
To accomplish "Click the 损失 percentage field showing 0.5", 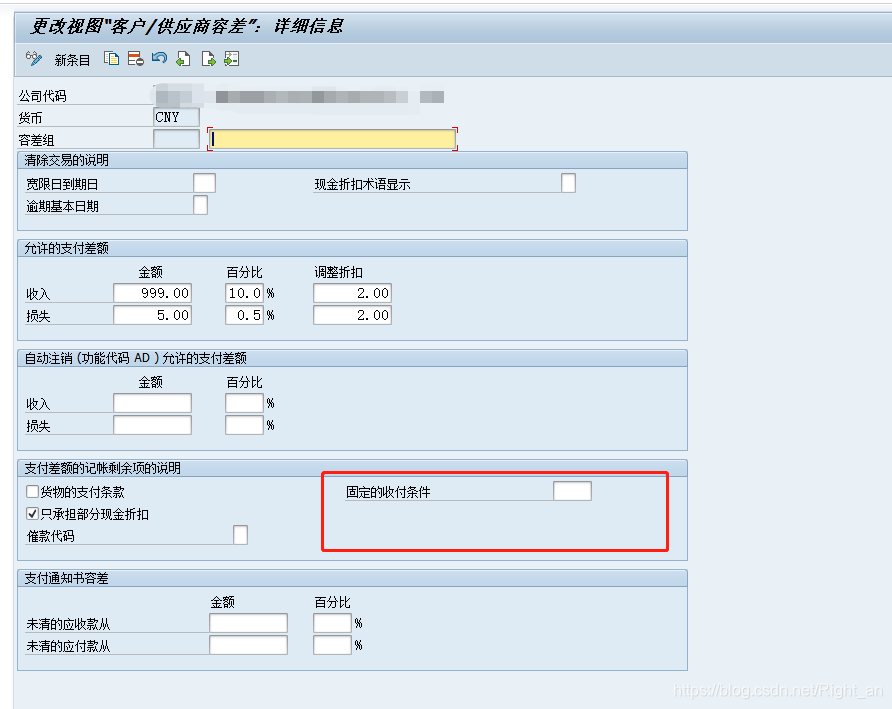I will click(245, 315).
